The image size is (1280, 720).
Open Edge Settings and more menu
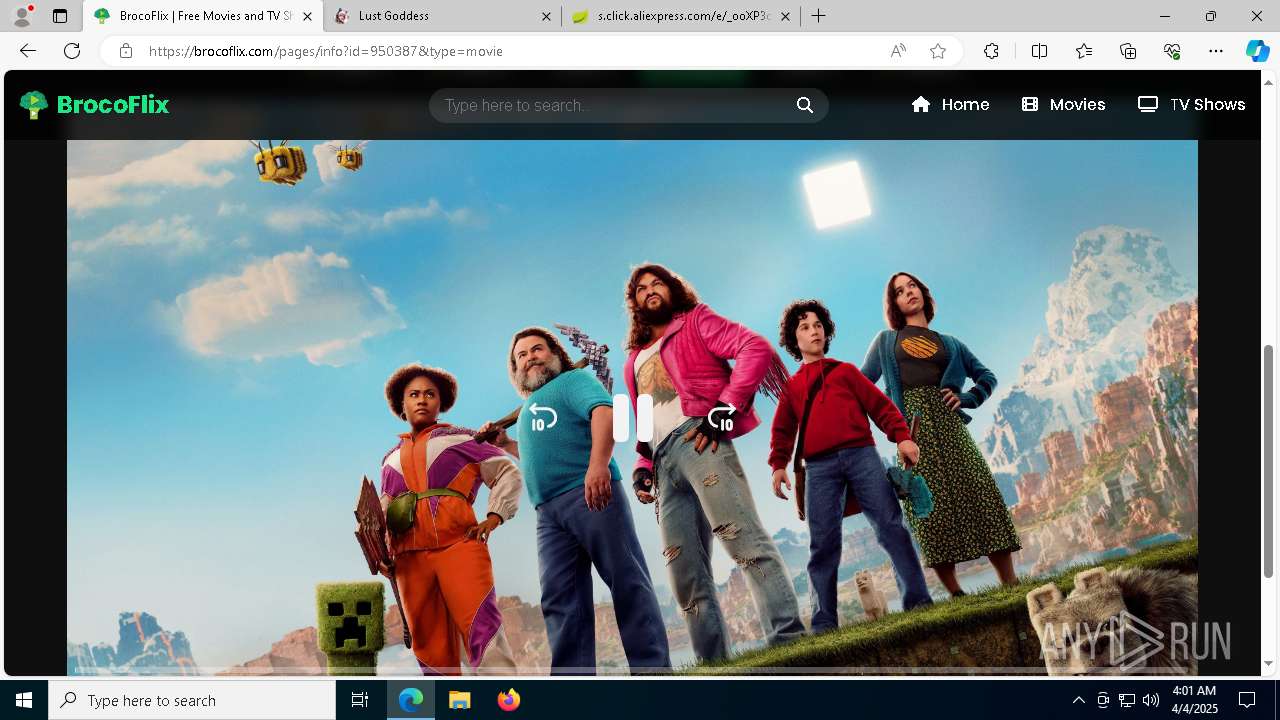(1216, 51)
